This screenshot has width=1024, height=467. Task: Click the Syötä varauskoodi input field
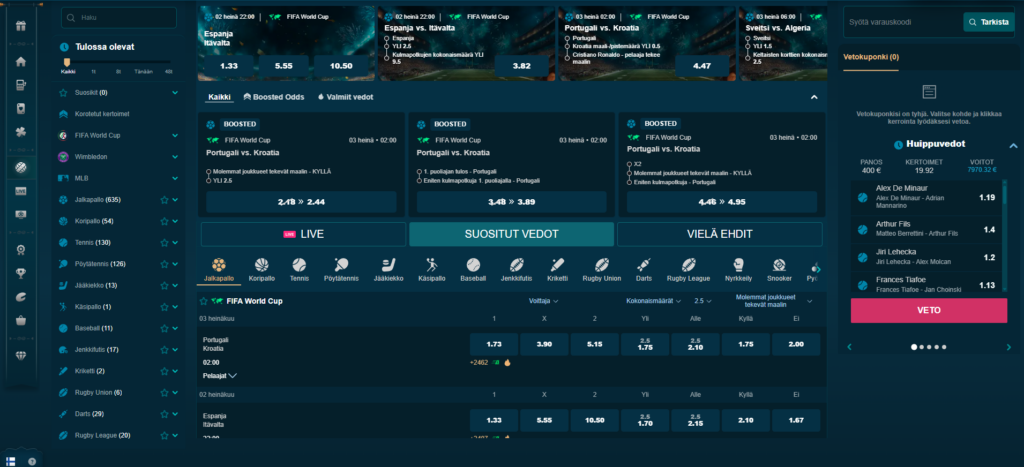coord(903,22)
